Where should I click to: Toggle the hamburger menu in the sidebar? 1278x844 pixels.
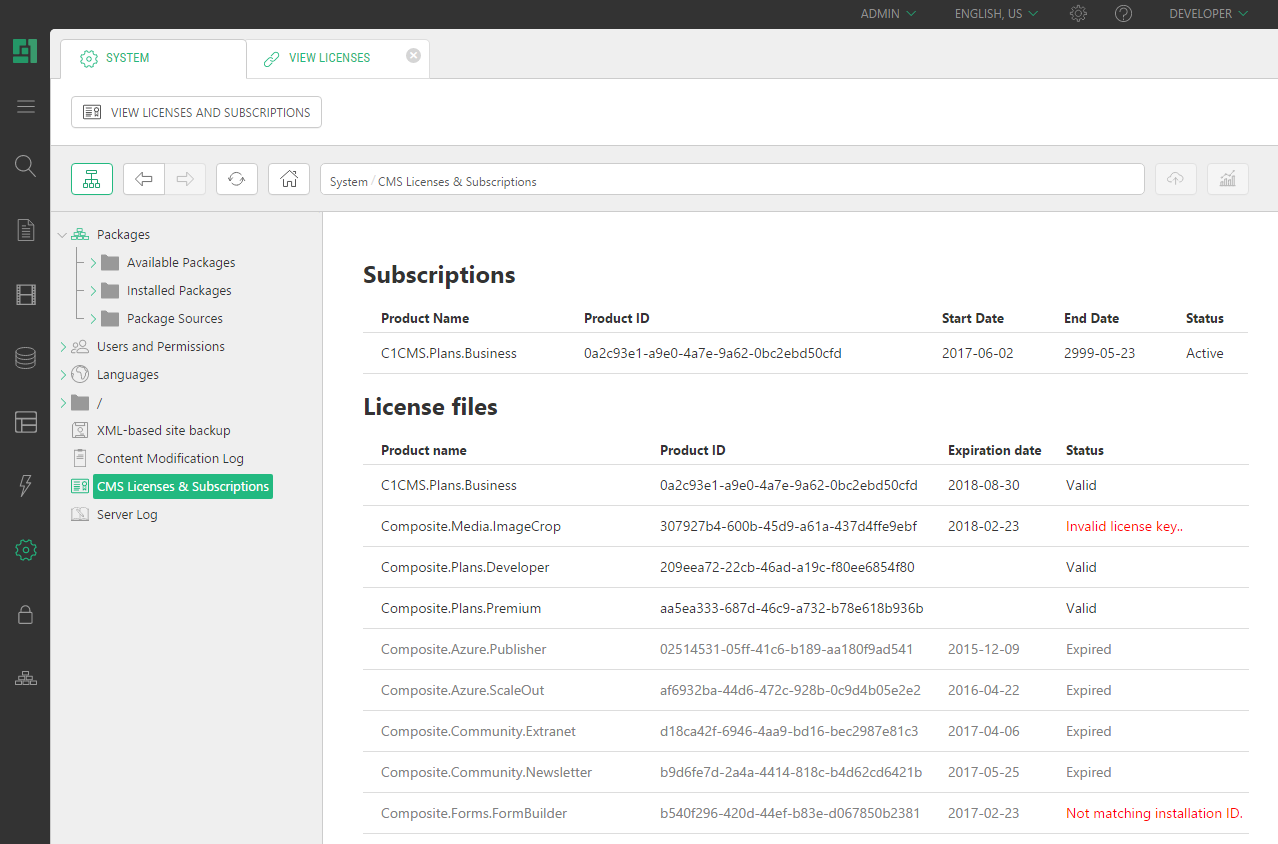[x=25, y=107]
